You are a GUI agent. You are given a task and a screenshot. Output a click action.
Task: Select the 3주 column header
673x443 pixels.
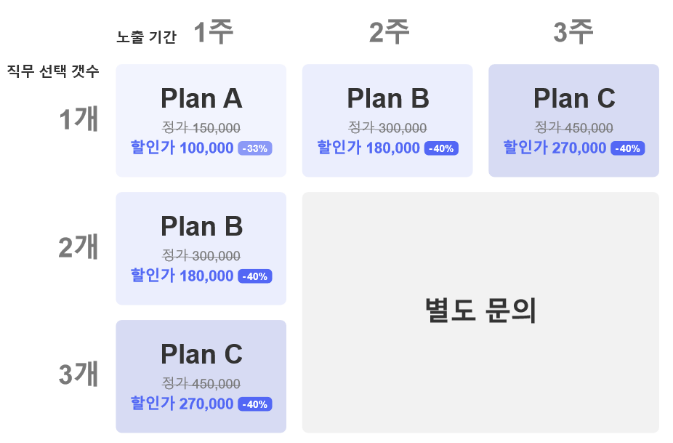[573, 33]
